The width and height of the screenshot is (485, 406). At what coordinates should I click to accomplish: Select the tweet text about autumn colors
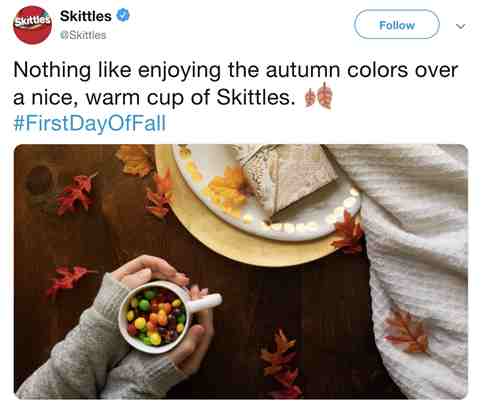pos(235,84)
